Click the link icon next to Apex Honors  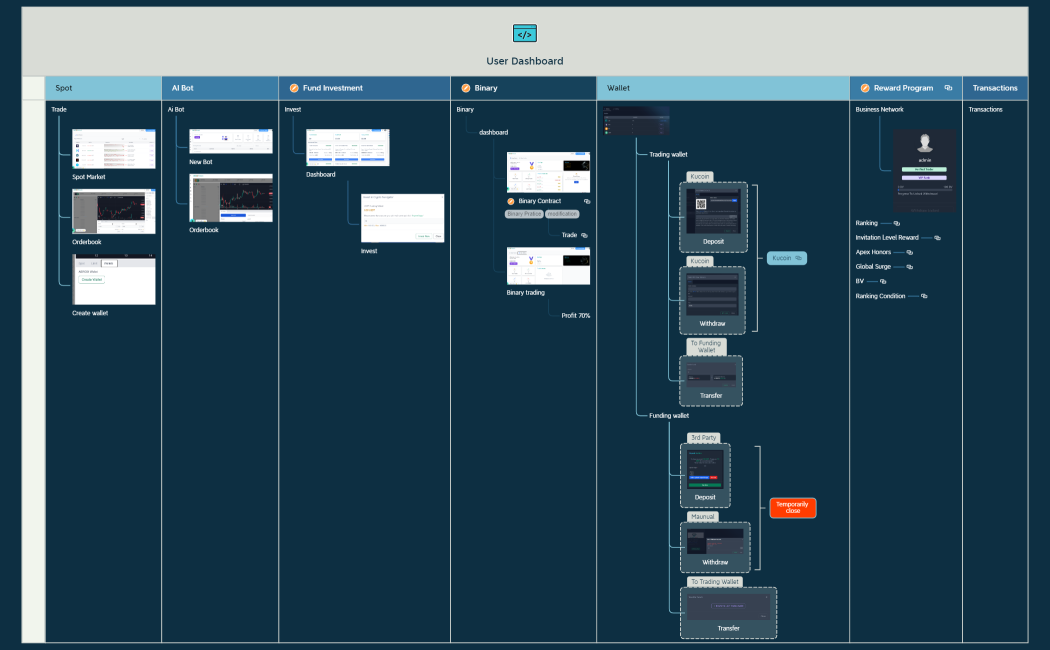point(909,253)
